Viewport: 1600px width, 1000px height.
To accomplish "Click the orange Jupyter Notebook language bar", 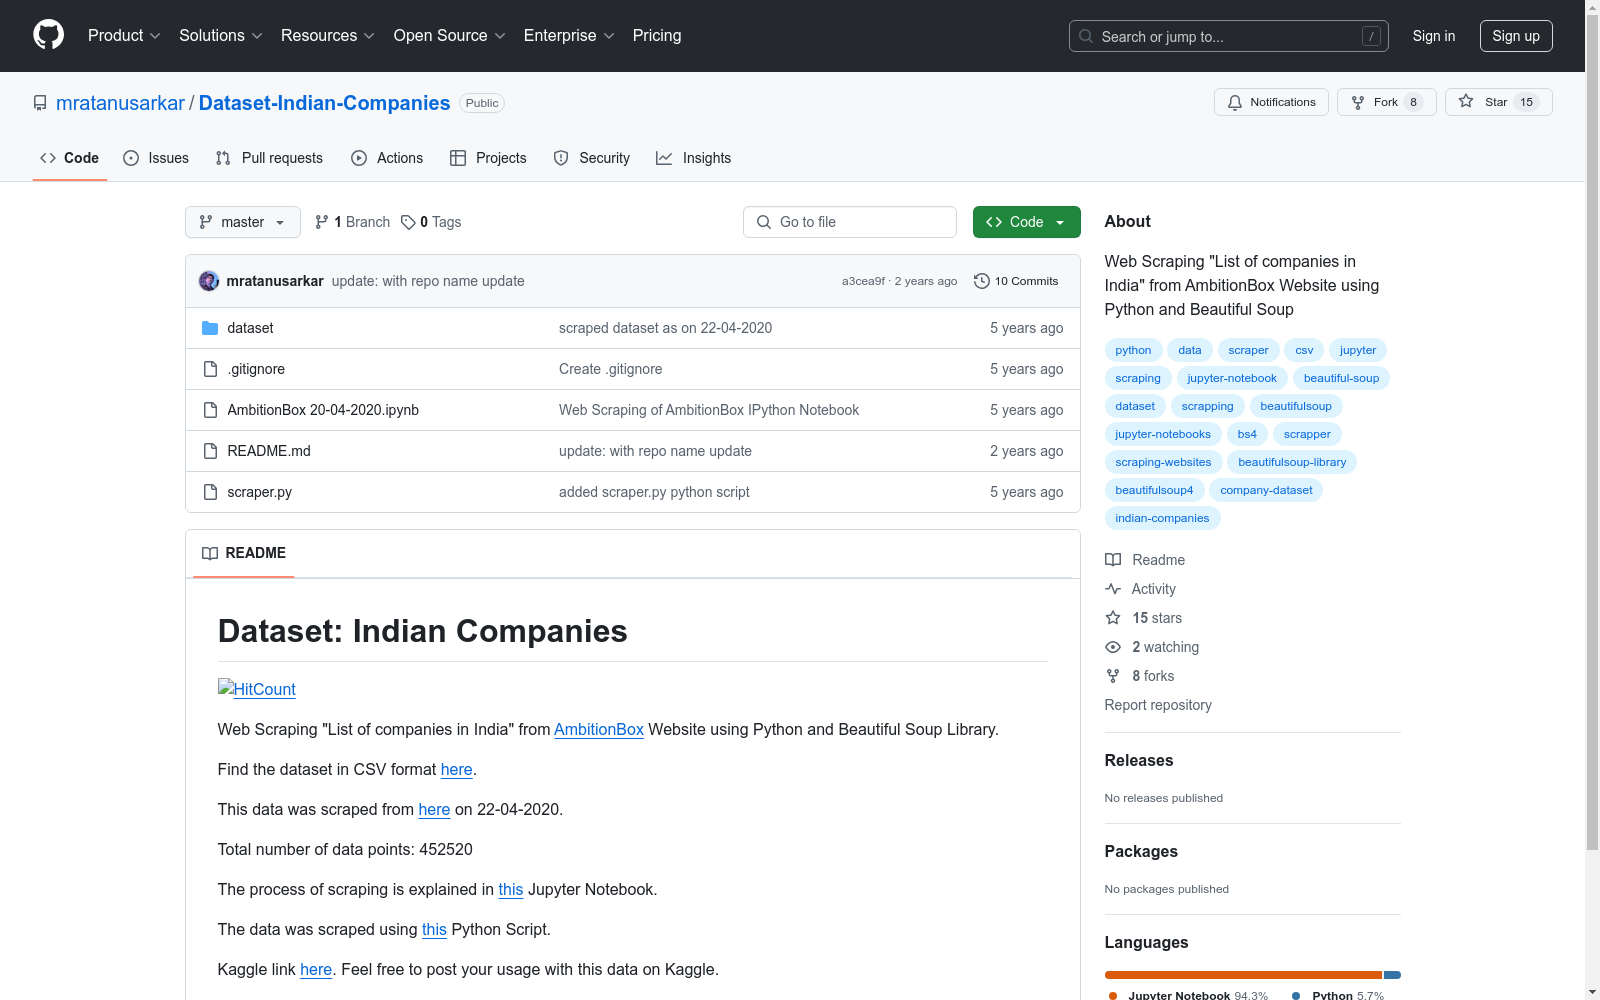I will 1243,975.
